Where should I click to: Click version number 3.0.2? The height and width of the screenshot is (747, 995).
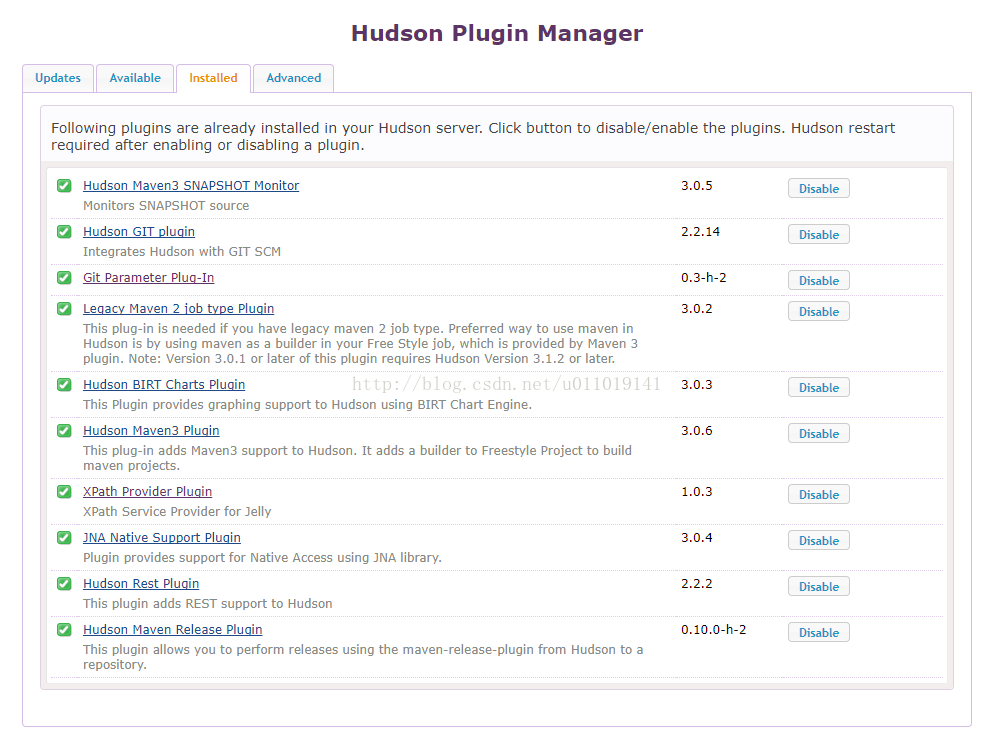click(x=697, y=308)
